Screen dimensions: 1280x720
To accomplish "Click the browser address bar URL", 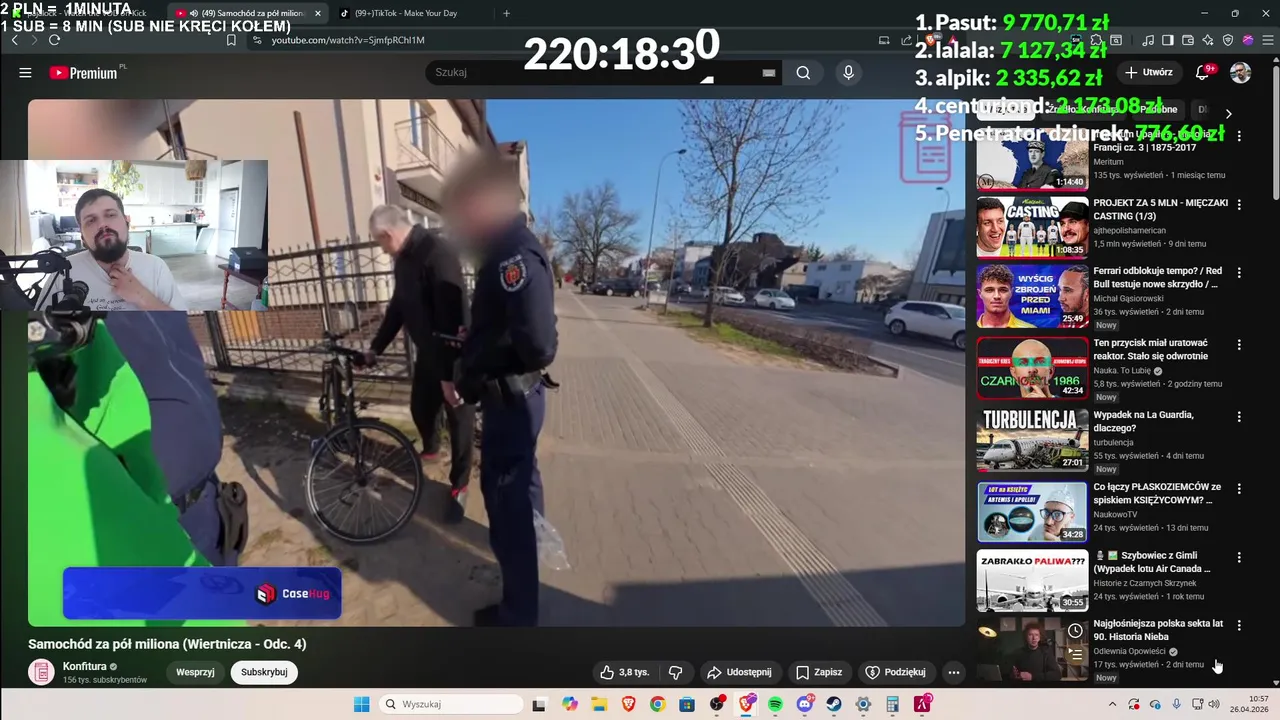I will 348,40.
